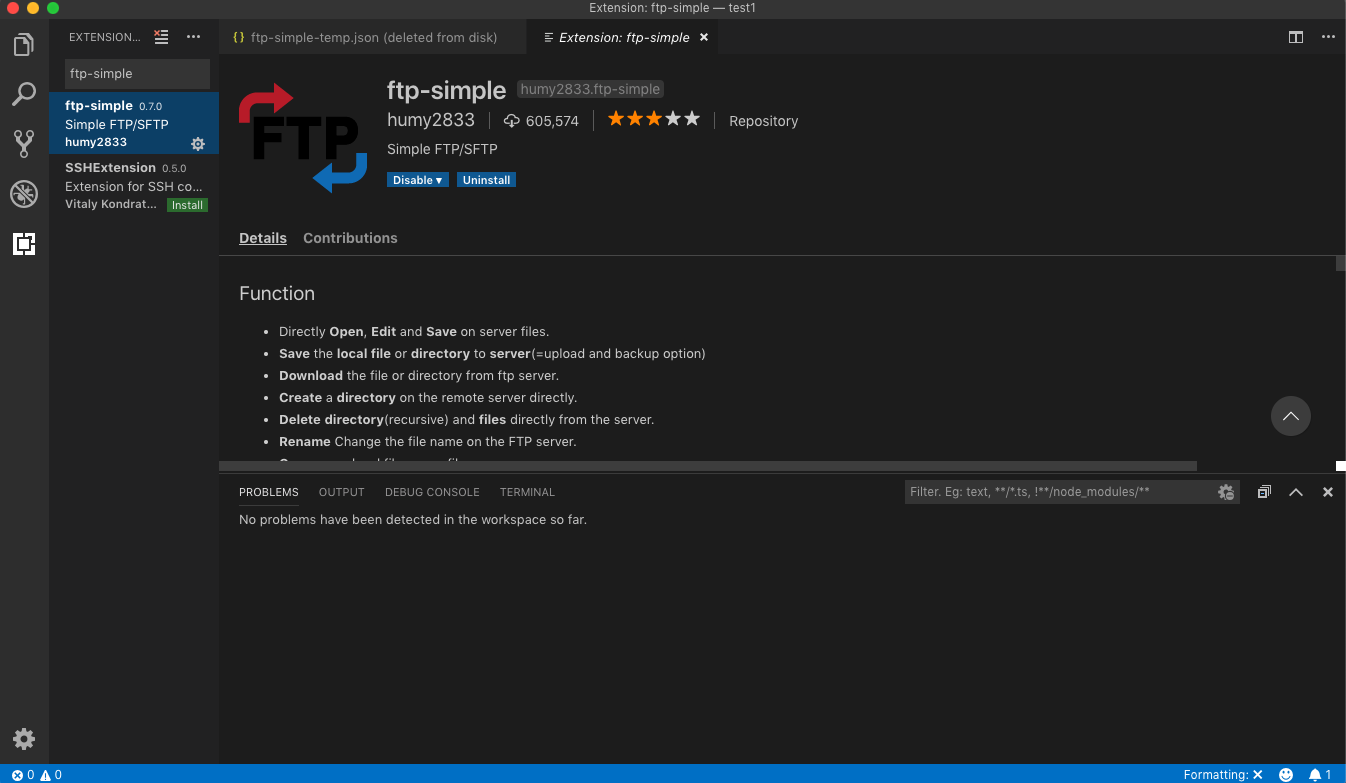Click the scroll-to-top arrow button
This screenshot has height=783, width=1346.
pyautogui.click(x=1291, y=416)
